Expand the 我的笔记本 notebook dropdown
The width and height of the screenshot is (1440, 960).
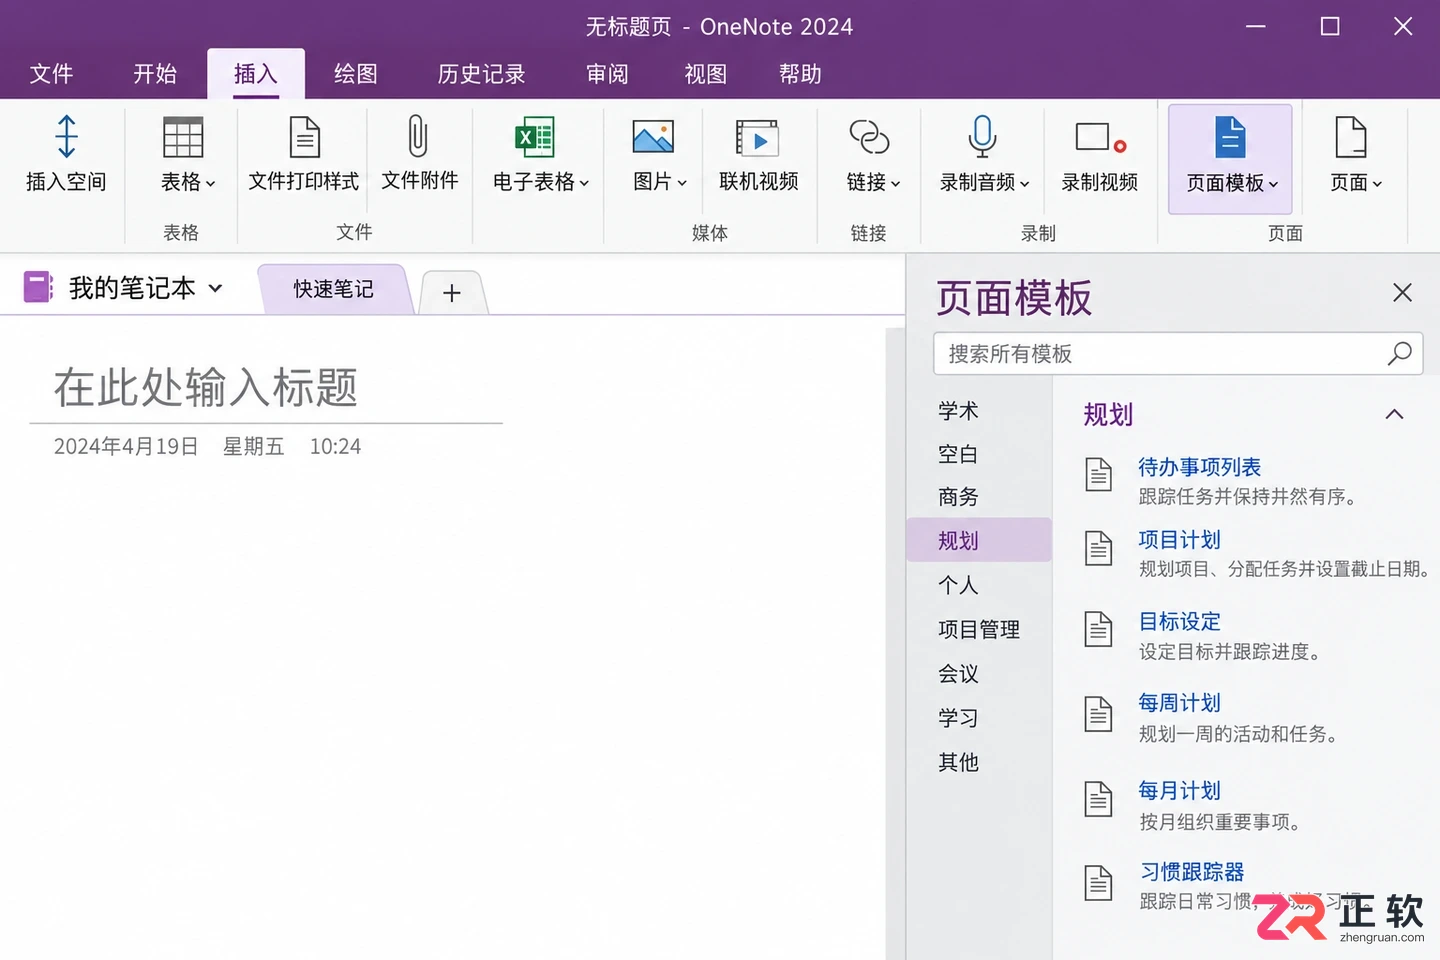click(215, 288)
